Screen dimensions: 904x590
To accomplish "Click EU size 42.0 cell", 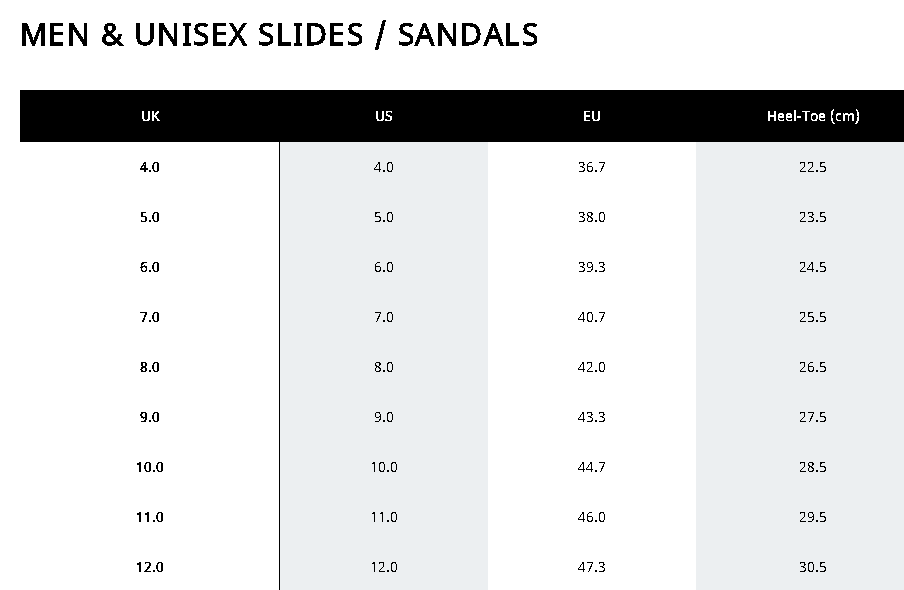I will (592, 367).
